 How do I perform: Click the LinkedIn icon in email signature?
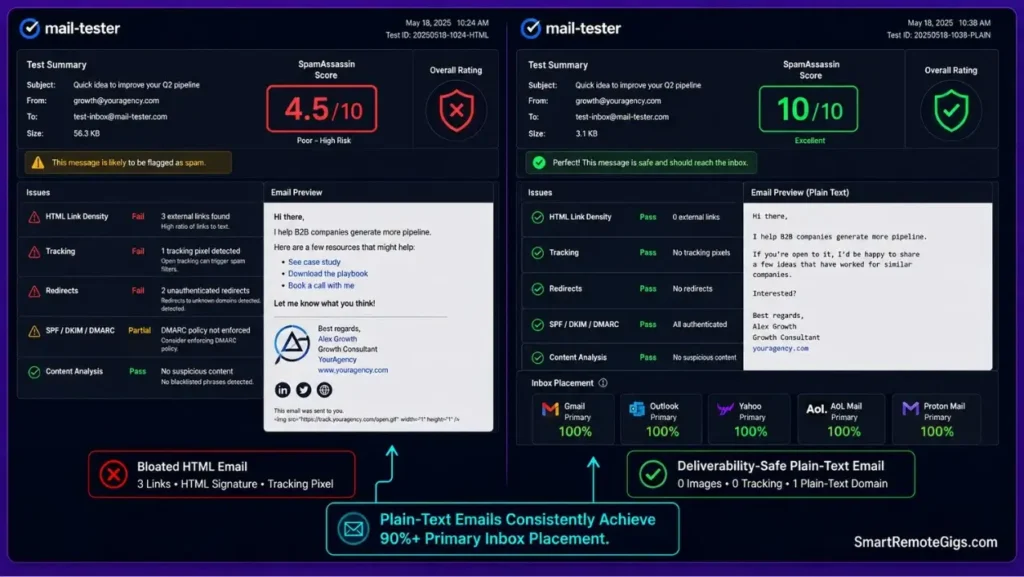(282, 390)
